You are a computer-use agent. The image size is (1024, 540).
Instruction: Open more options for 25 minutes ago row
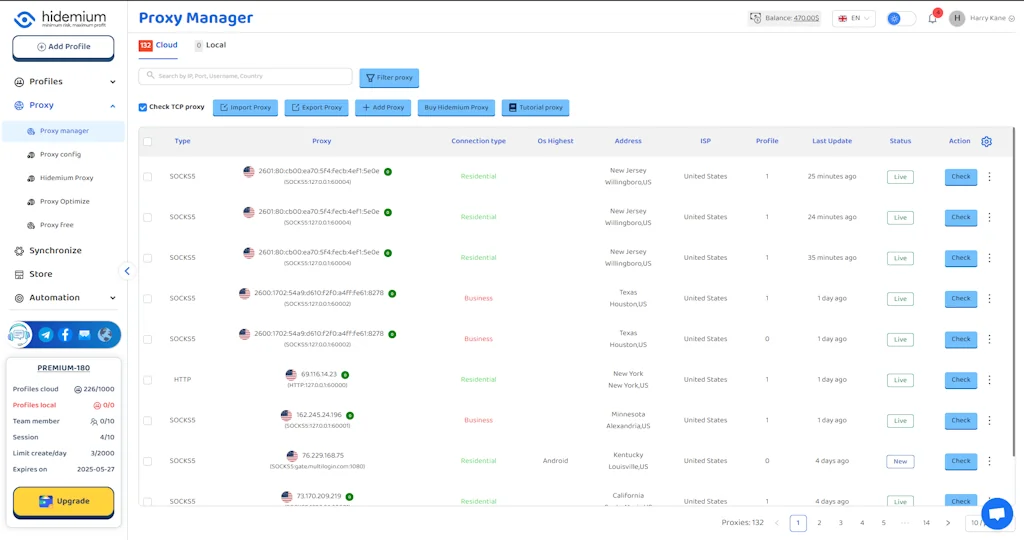pyautogui.click(x=989, y=176)
